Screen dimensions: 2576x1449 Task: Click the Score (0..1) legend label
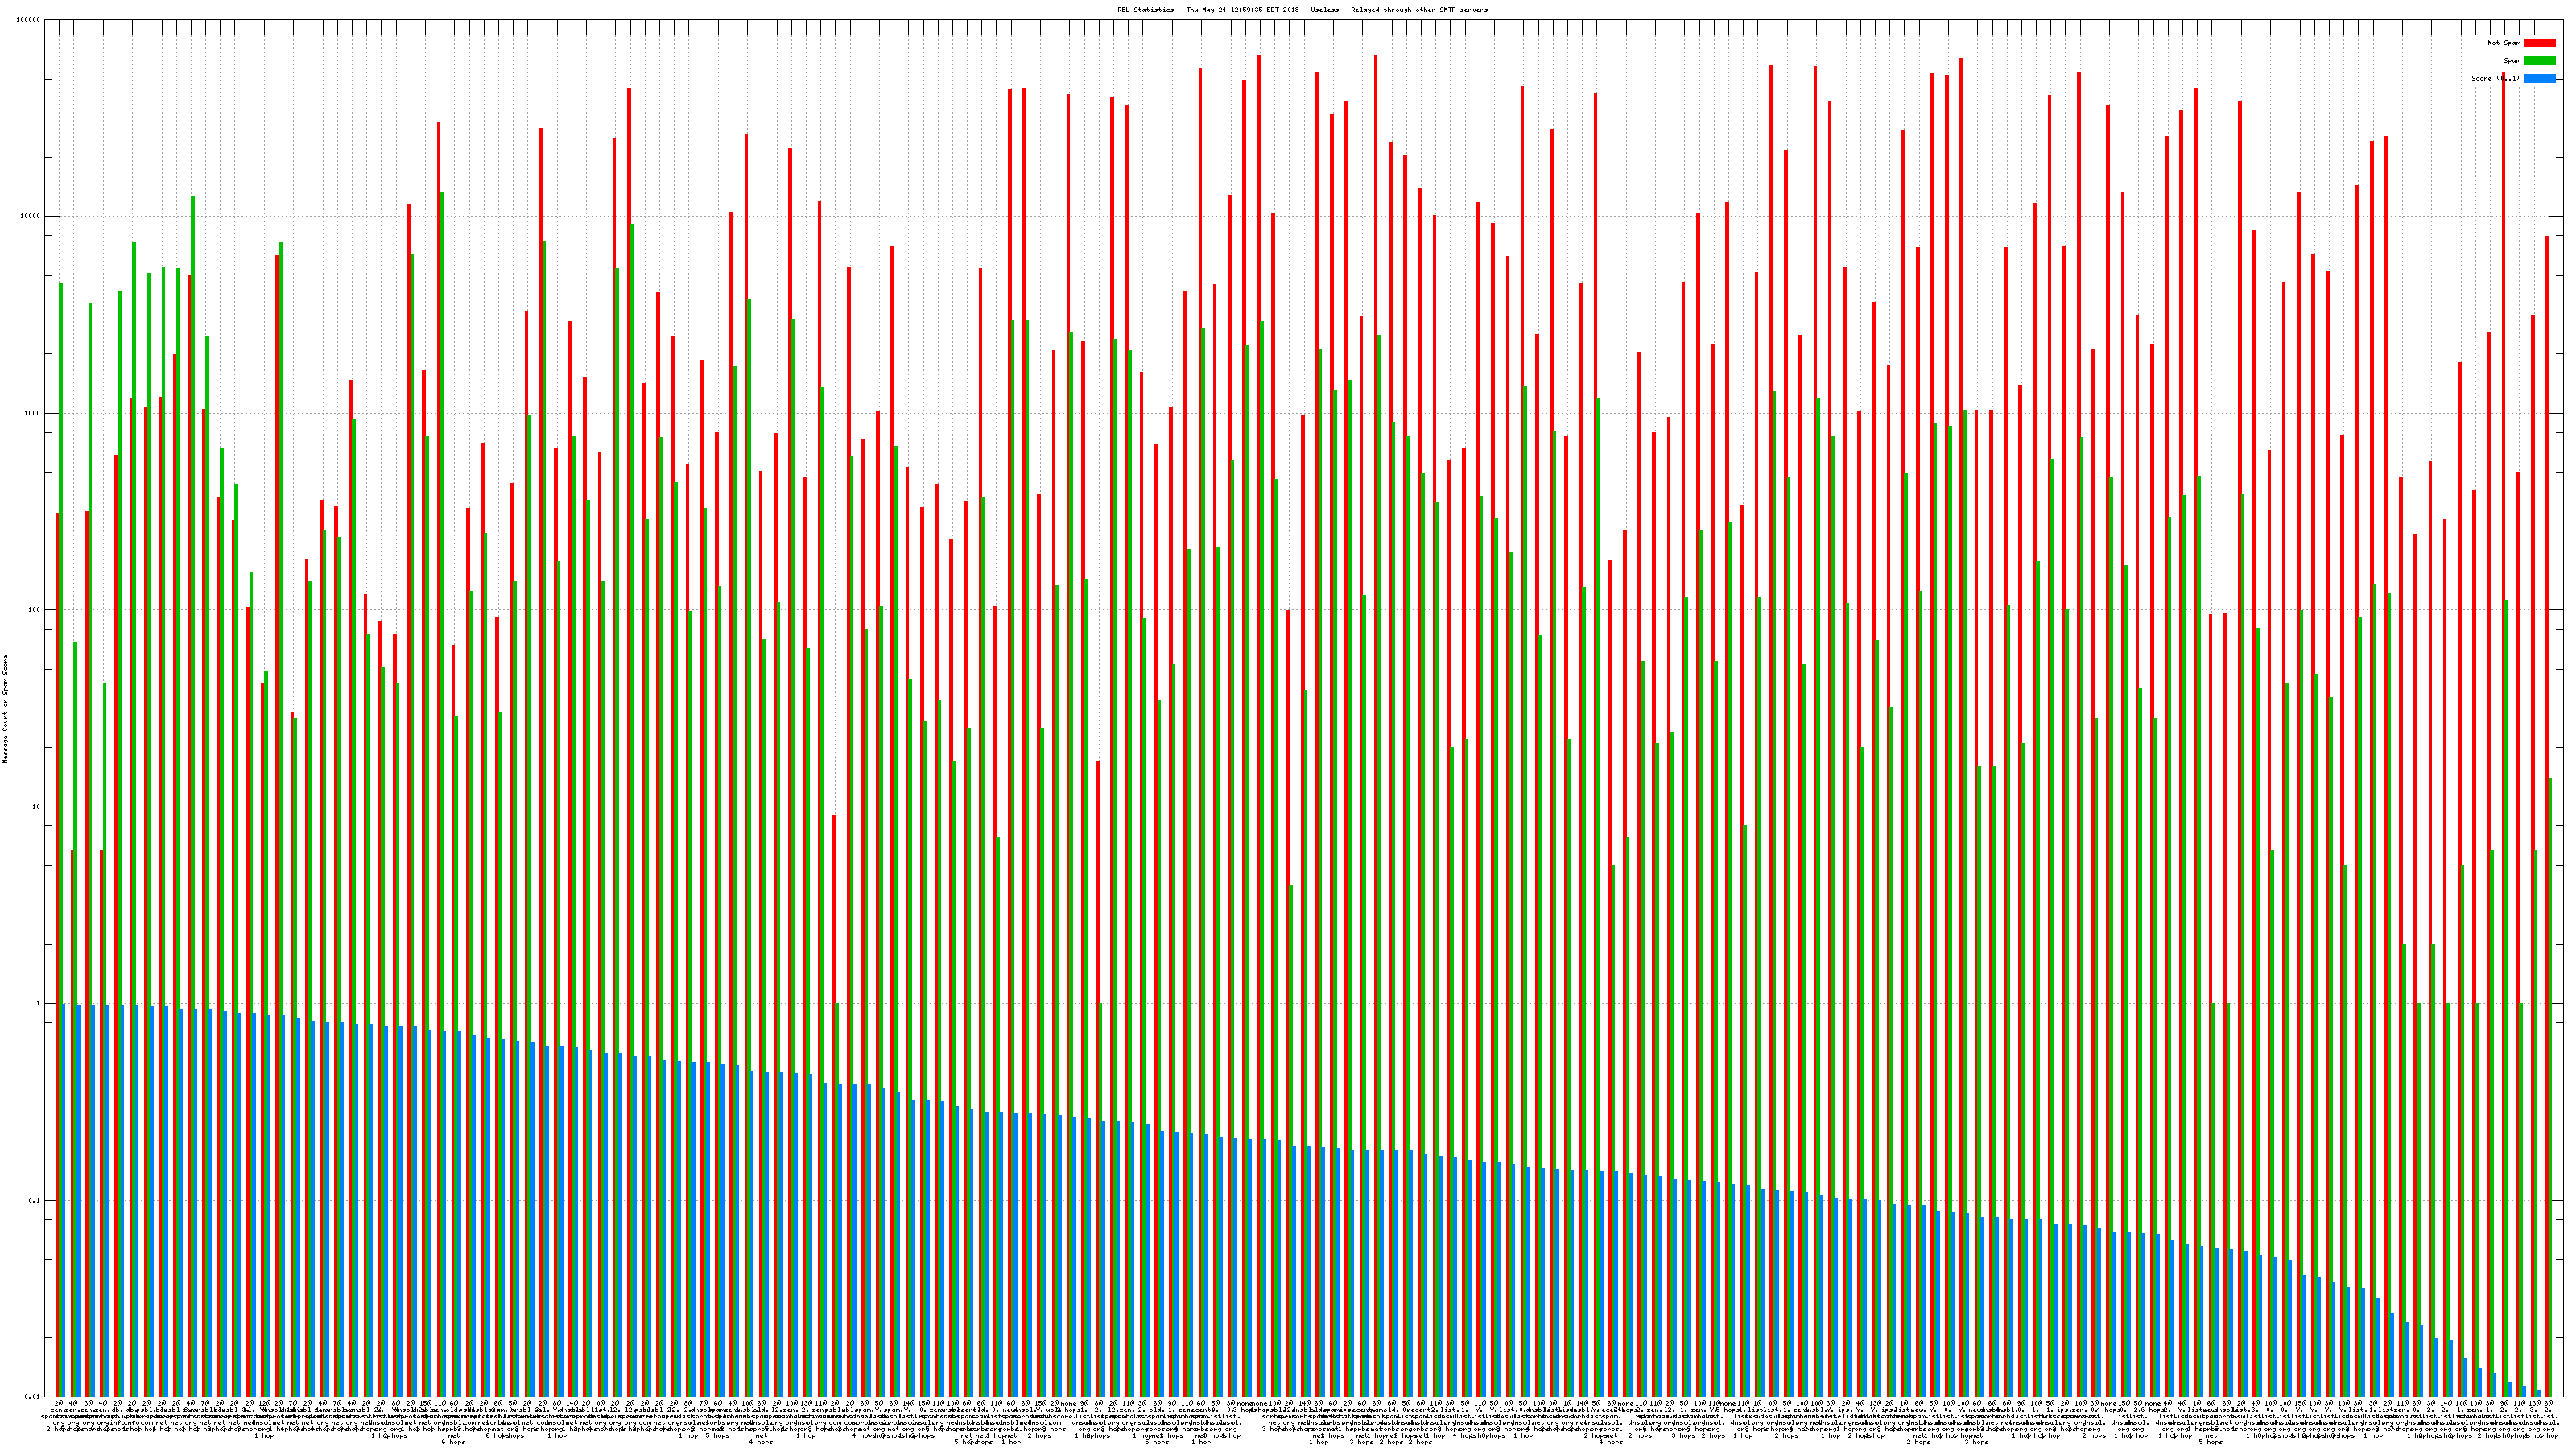(x=2495, y=78)
